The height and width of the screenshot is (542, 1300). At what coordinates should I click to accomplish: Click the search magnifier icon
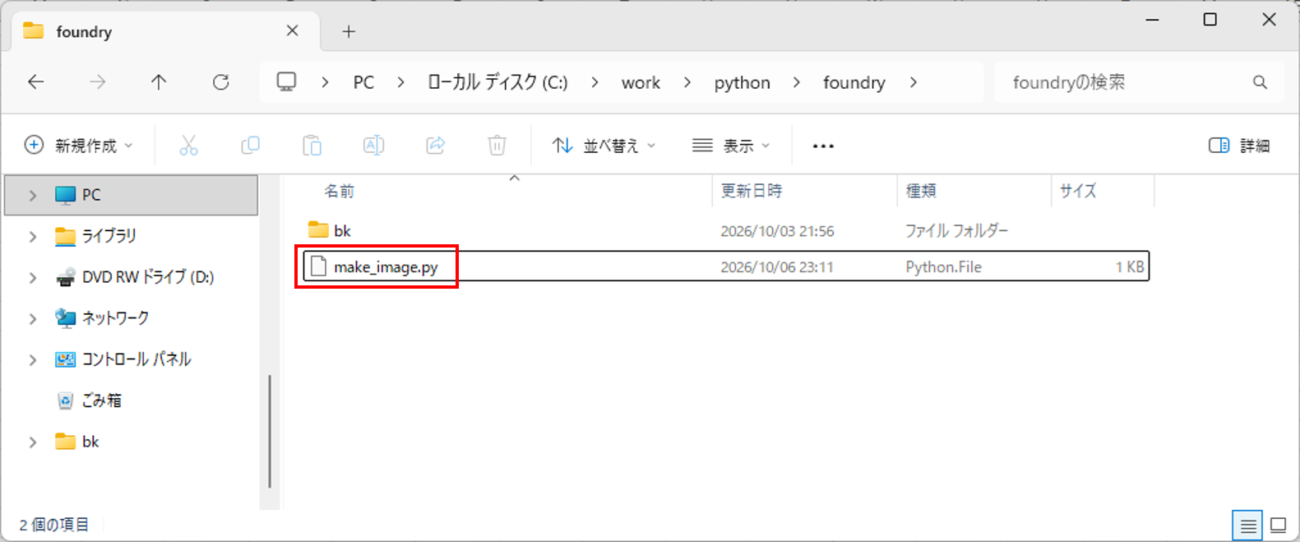pyautogui.click(x=1260, y=83)
